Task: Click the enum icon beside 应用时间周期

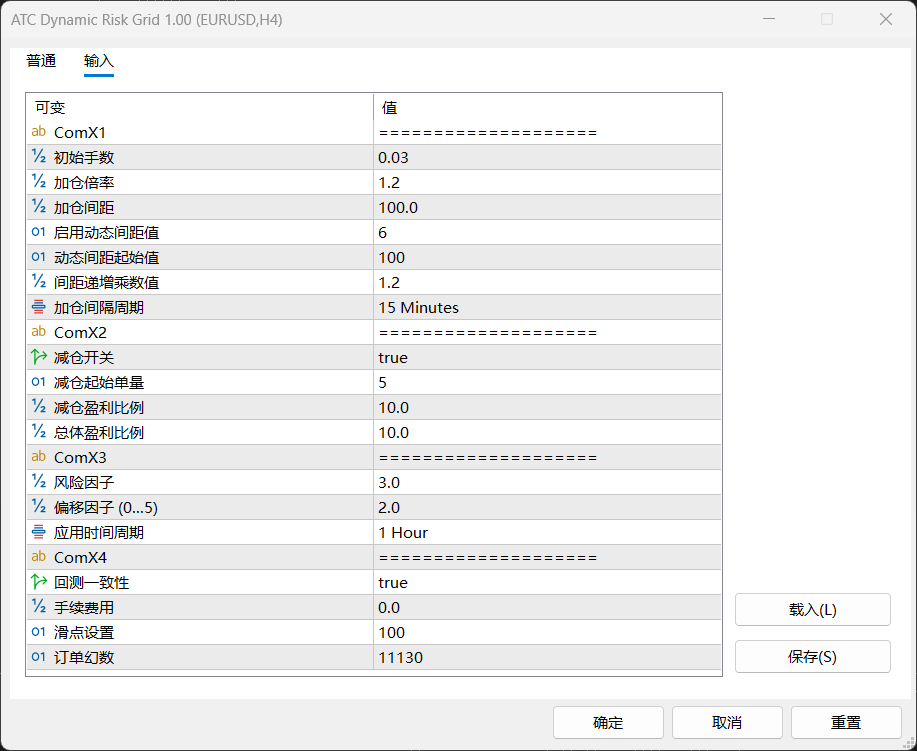Action: point(39,532)
